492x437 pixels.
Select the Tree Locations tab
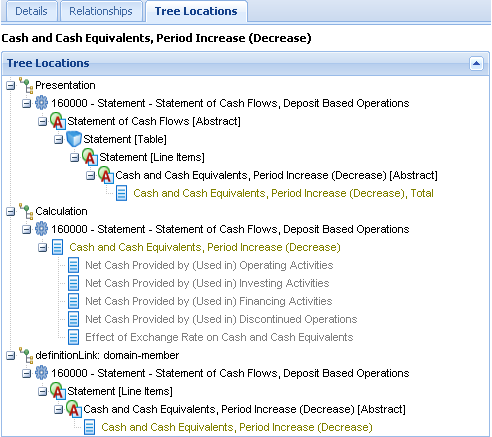(196, 11)
